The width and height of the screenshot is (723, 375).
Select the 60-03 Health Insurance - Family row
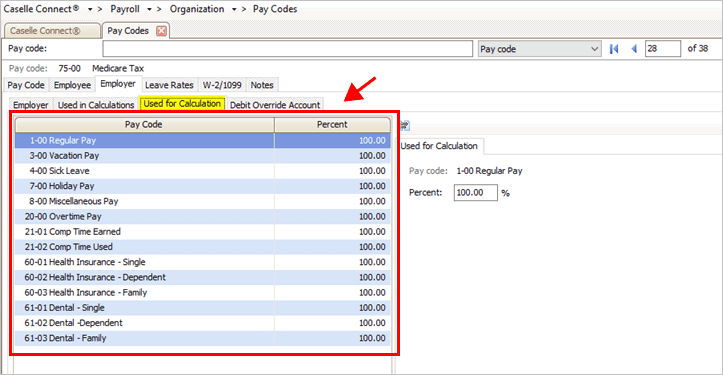point(202,292)
